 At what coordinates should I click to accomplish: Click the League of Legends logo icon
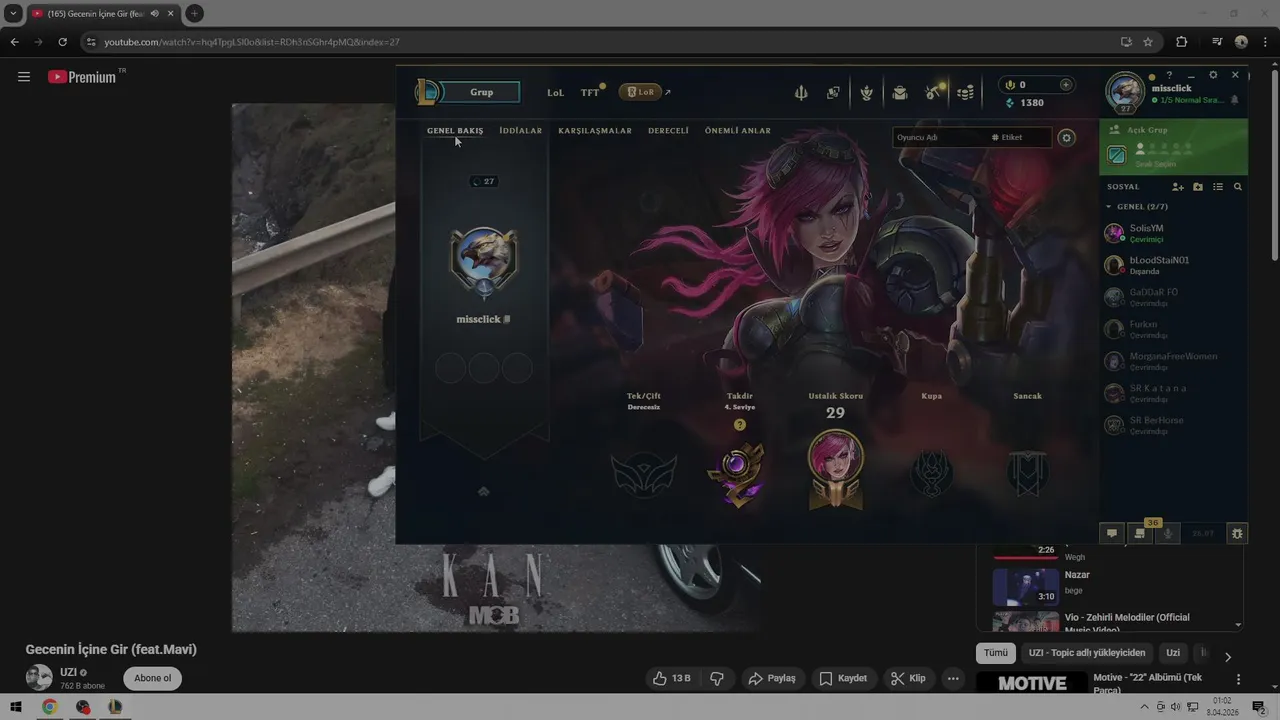pyautogui.click(x=428, y=92)
